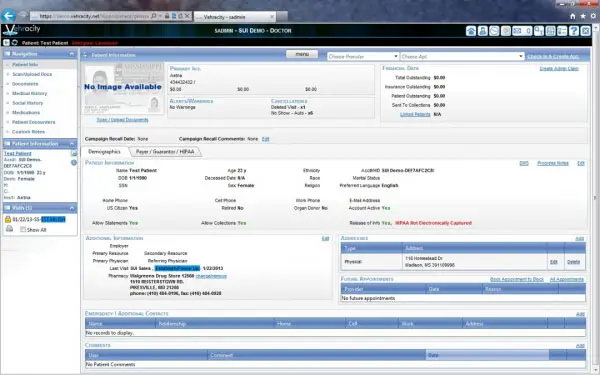Viewport: 600px width, 375px height.
Task: Click Edit link in Additional Information section
Action: 325,238
